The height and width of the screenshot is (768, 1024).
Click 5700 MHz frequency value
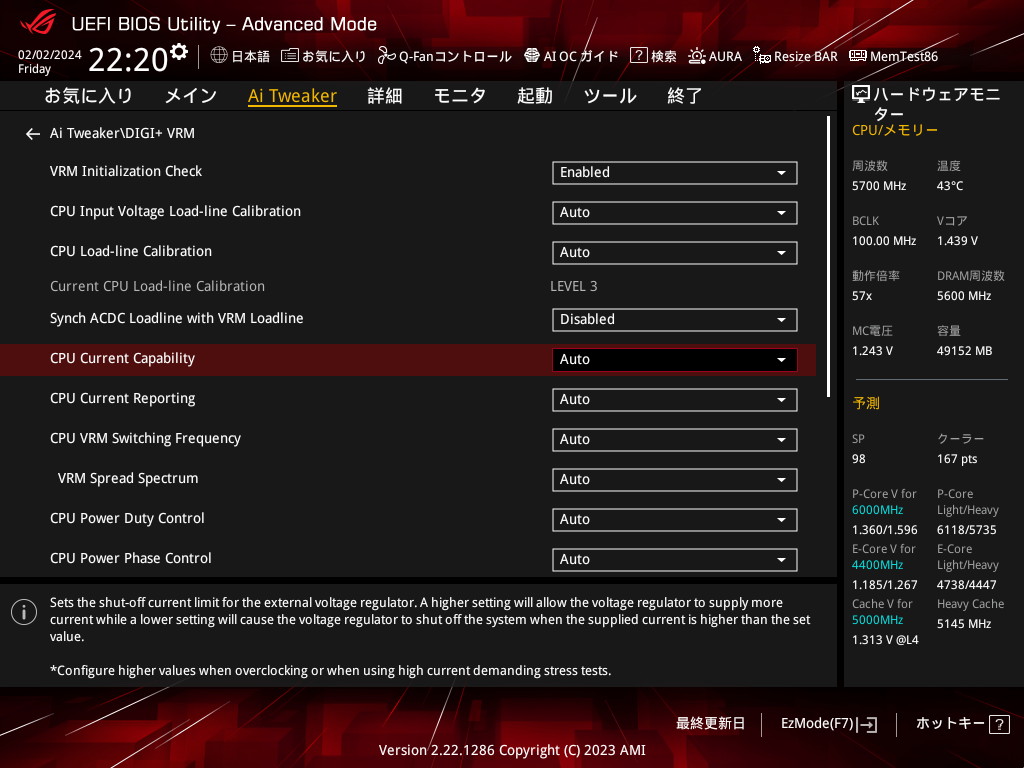coord(879,186)
